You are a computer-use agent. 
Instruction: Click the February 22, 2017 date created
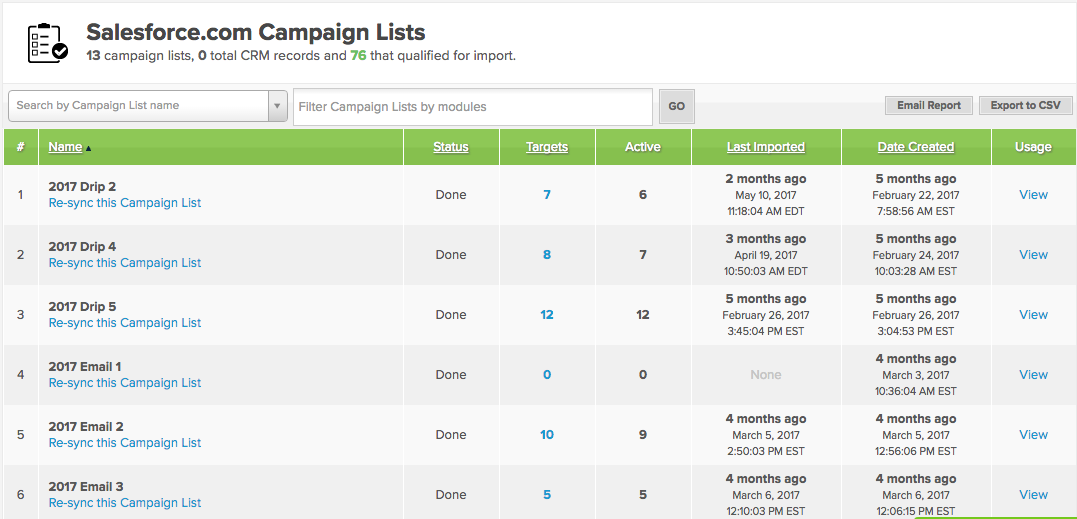coord(916,196)
